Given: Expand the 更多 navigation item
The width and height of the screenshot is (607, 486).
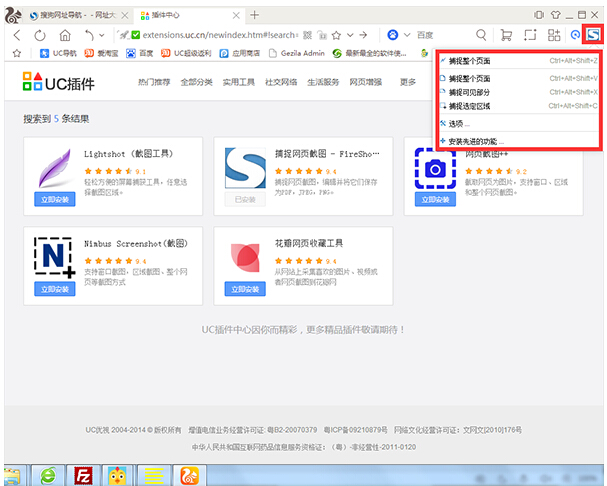Looking at the screenshot, I should tap(408, 82).
